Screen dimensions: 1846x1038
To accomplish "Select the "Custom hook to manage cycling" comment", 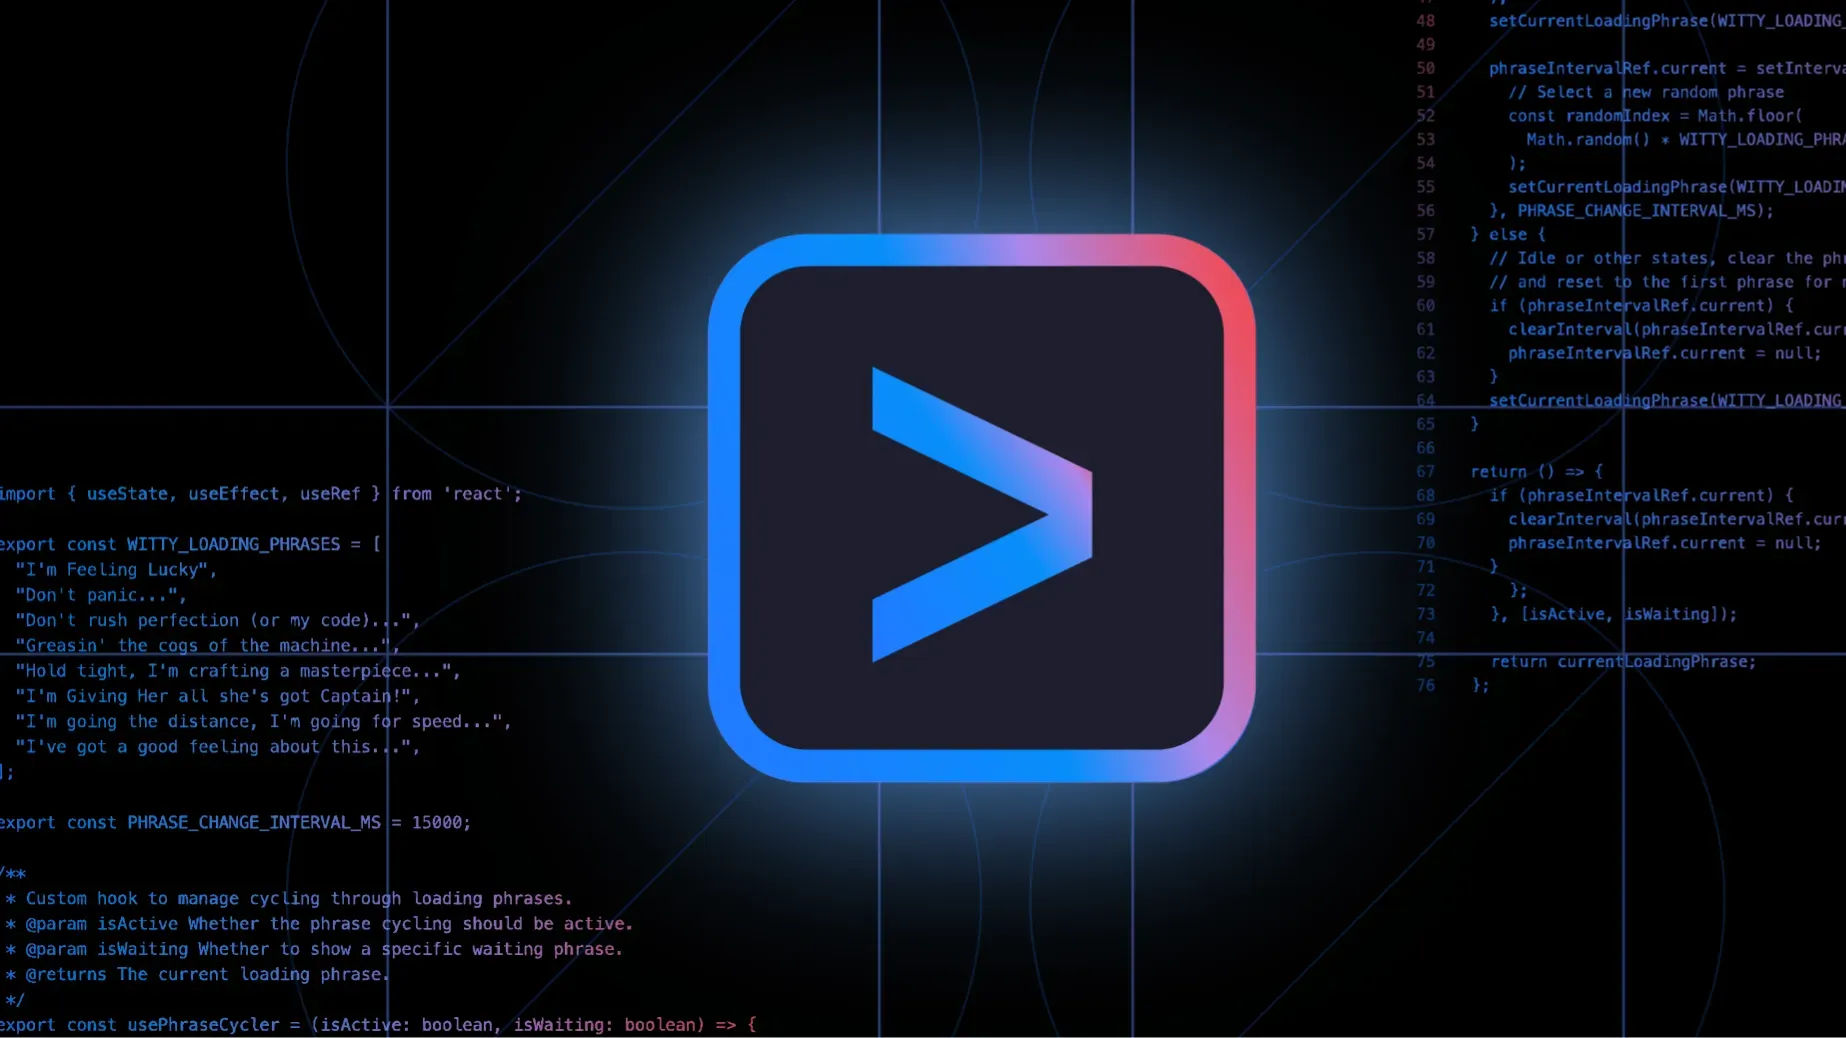I will tap(288, 899).
